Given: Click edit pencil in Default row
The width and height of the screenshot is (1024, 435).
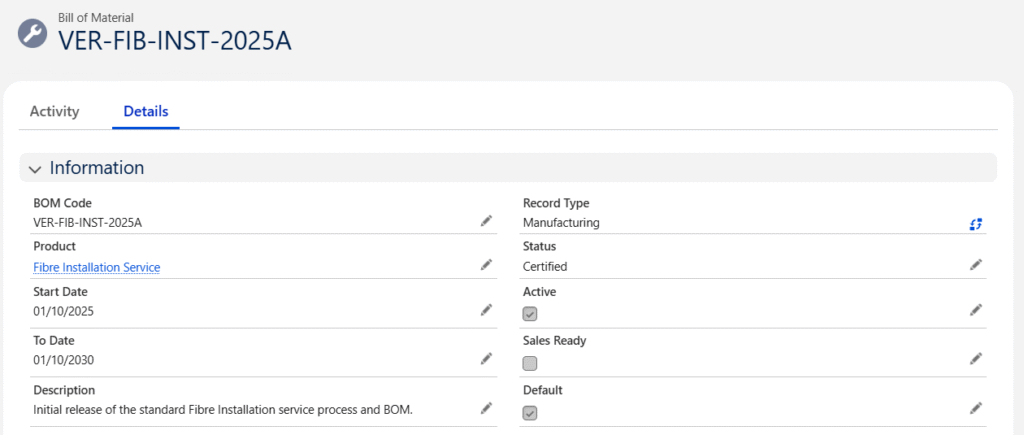Looking at the screenshot, I should tap(976, 407).
